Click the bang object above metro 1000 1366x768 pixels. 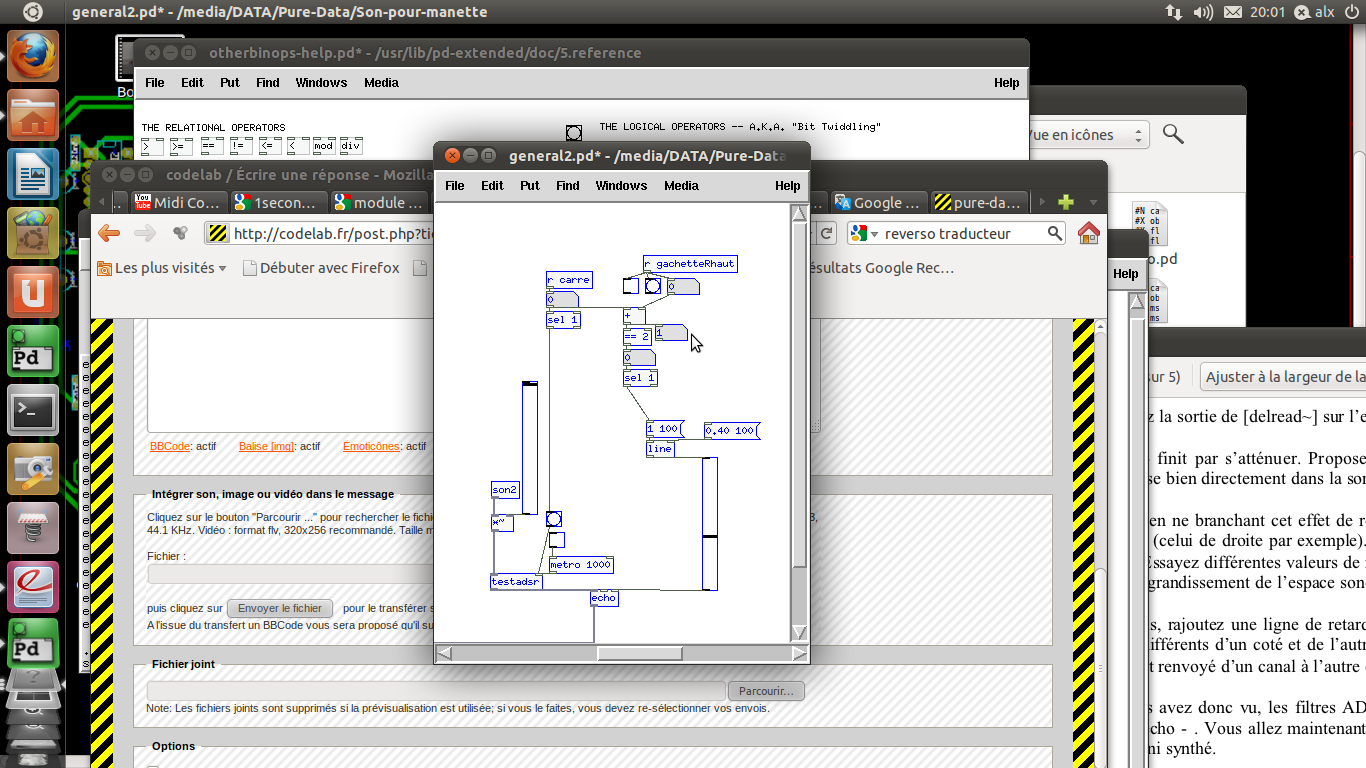pyautogui.click(x=554, y=519)
